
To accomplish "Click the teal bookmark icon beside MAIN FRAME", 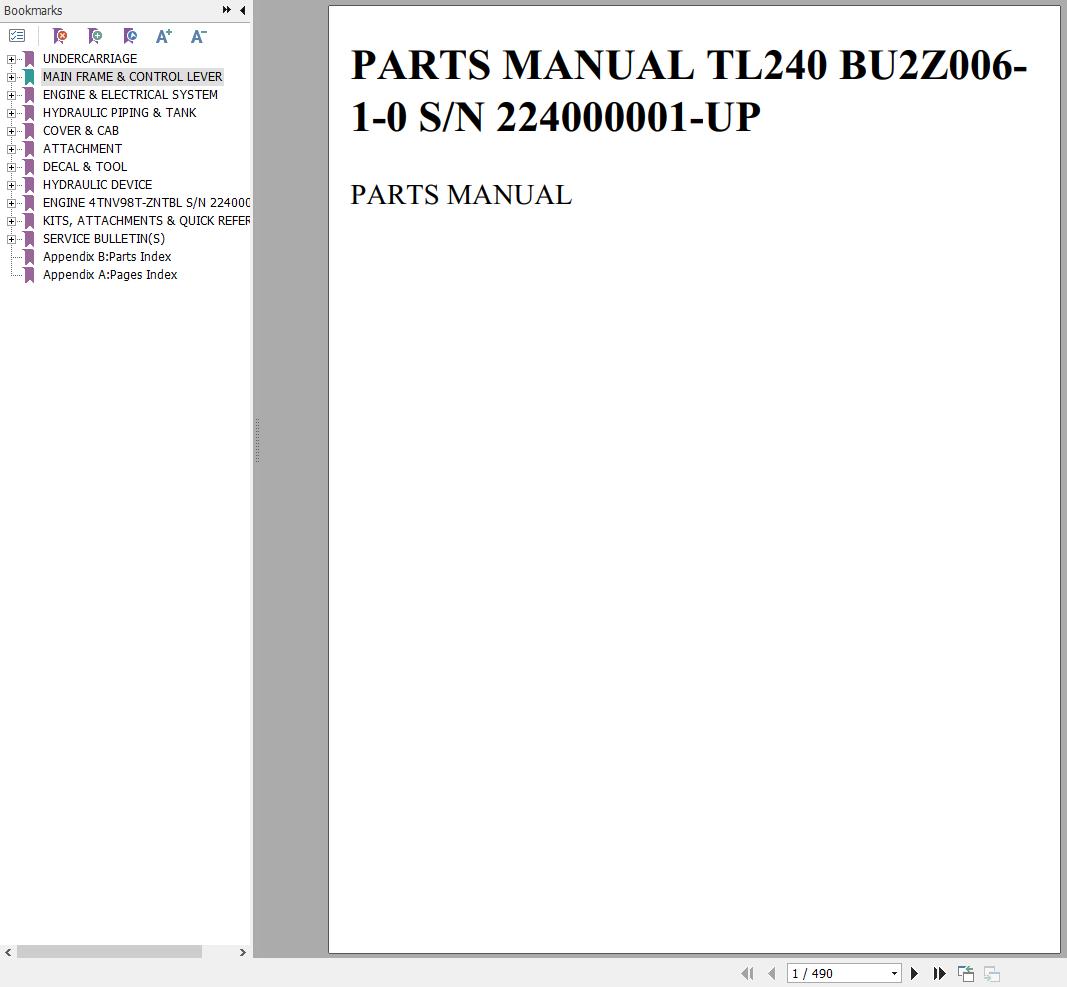I will [x=29, y=77].
